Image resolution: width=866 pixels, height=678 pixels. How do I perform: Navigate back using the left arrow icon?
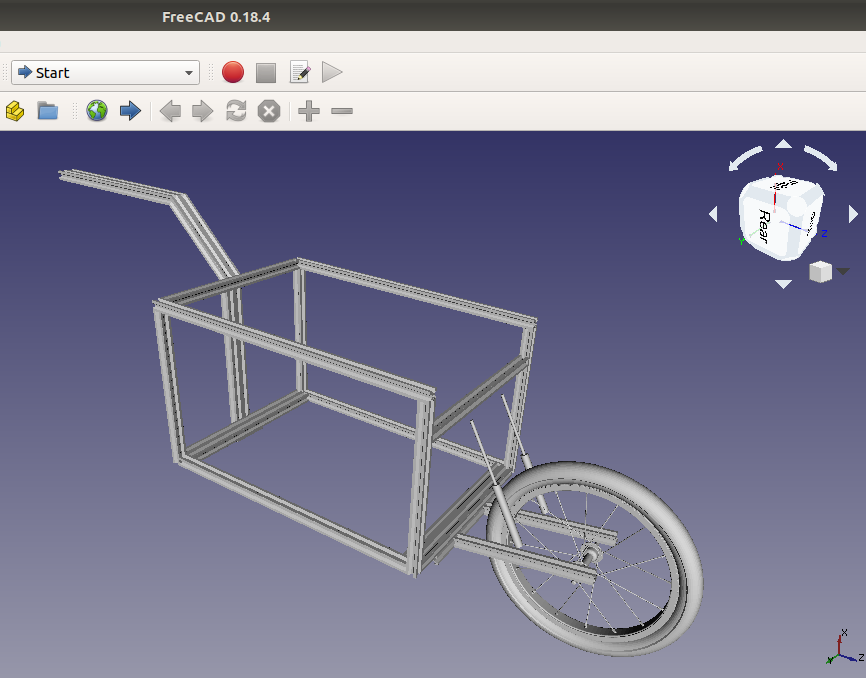coord(170,111)
